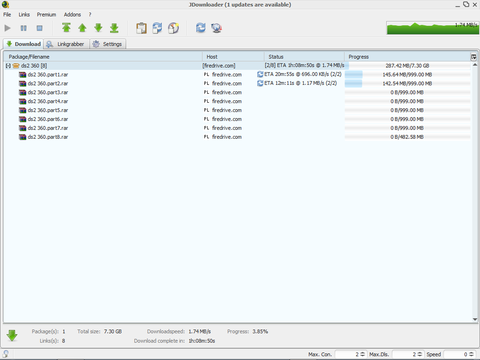Screen dimensions: 480x360
Task: Stop all downloads with stop button
Action: coord(39,28)
